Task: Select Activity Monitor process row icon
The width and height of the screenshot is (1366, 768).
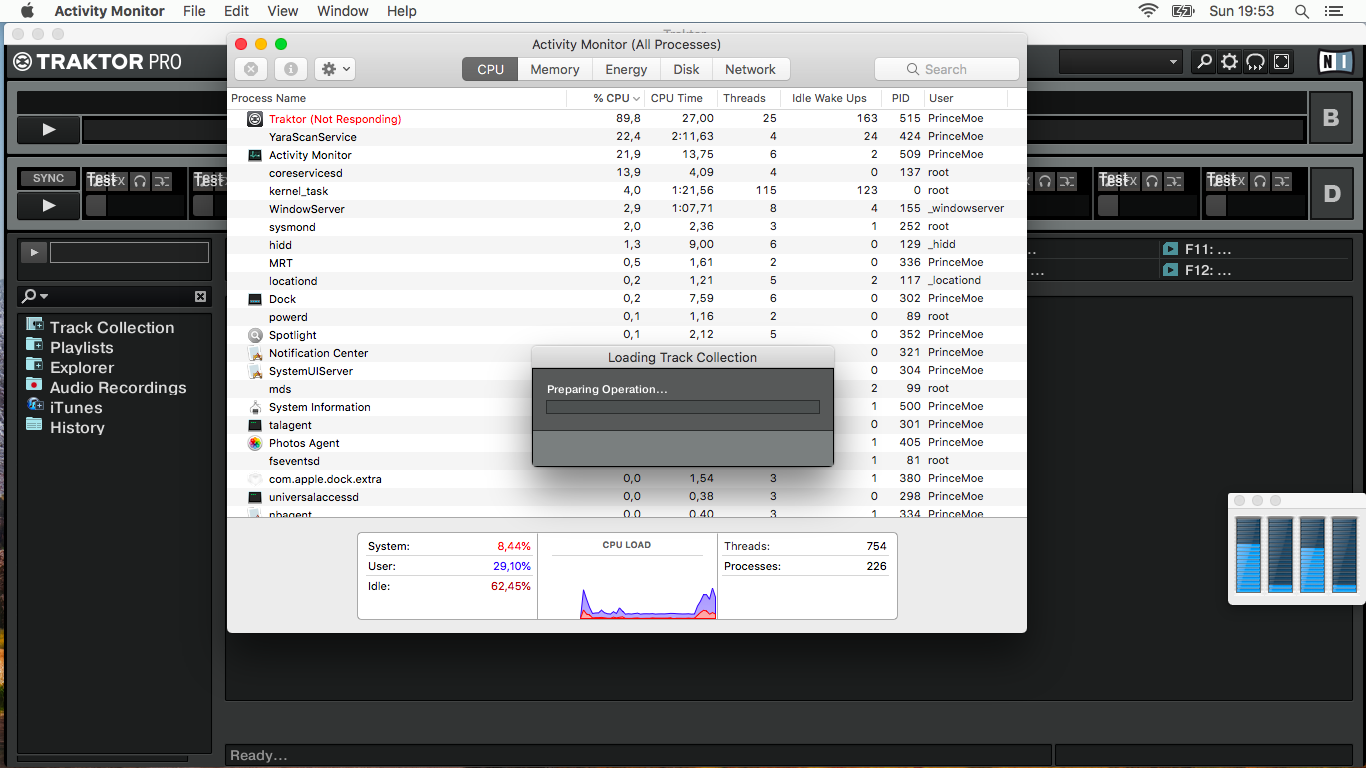Action: pyautogui.click(x=255, y=155)
